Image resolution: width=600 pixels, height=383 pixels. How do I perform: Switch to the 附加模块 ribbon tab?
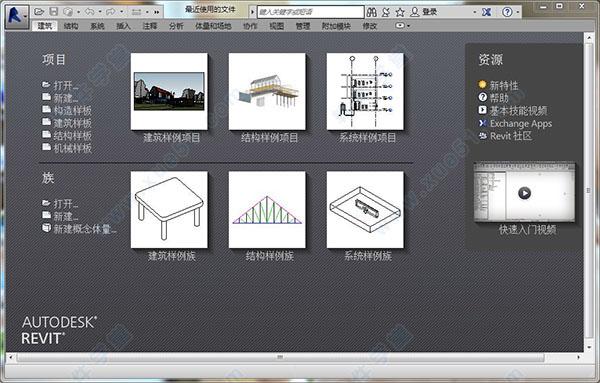(x=336, y=26)
